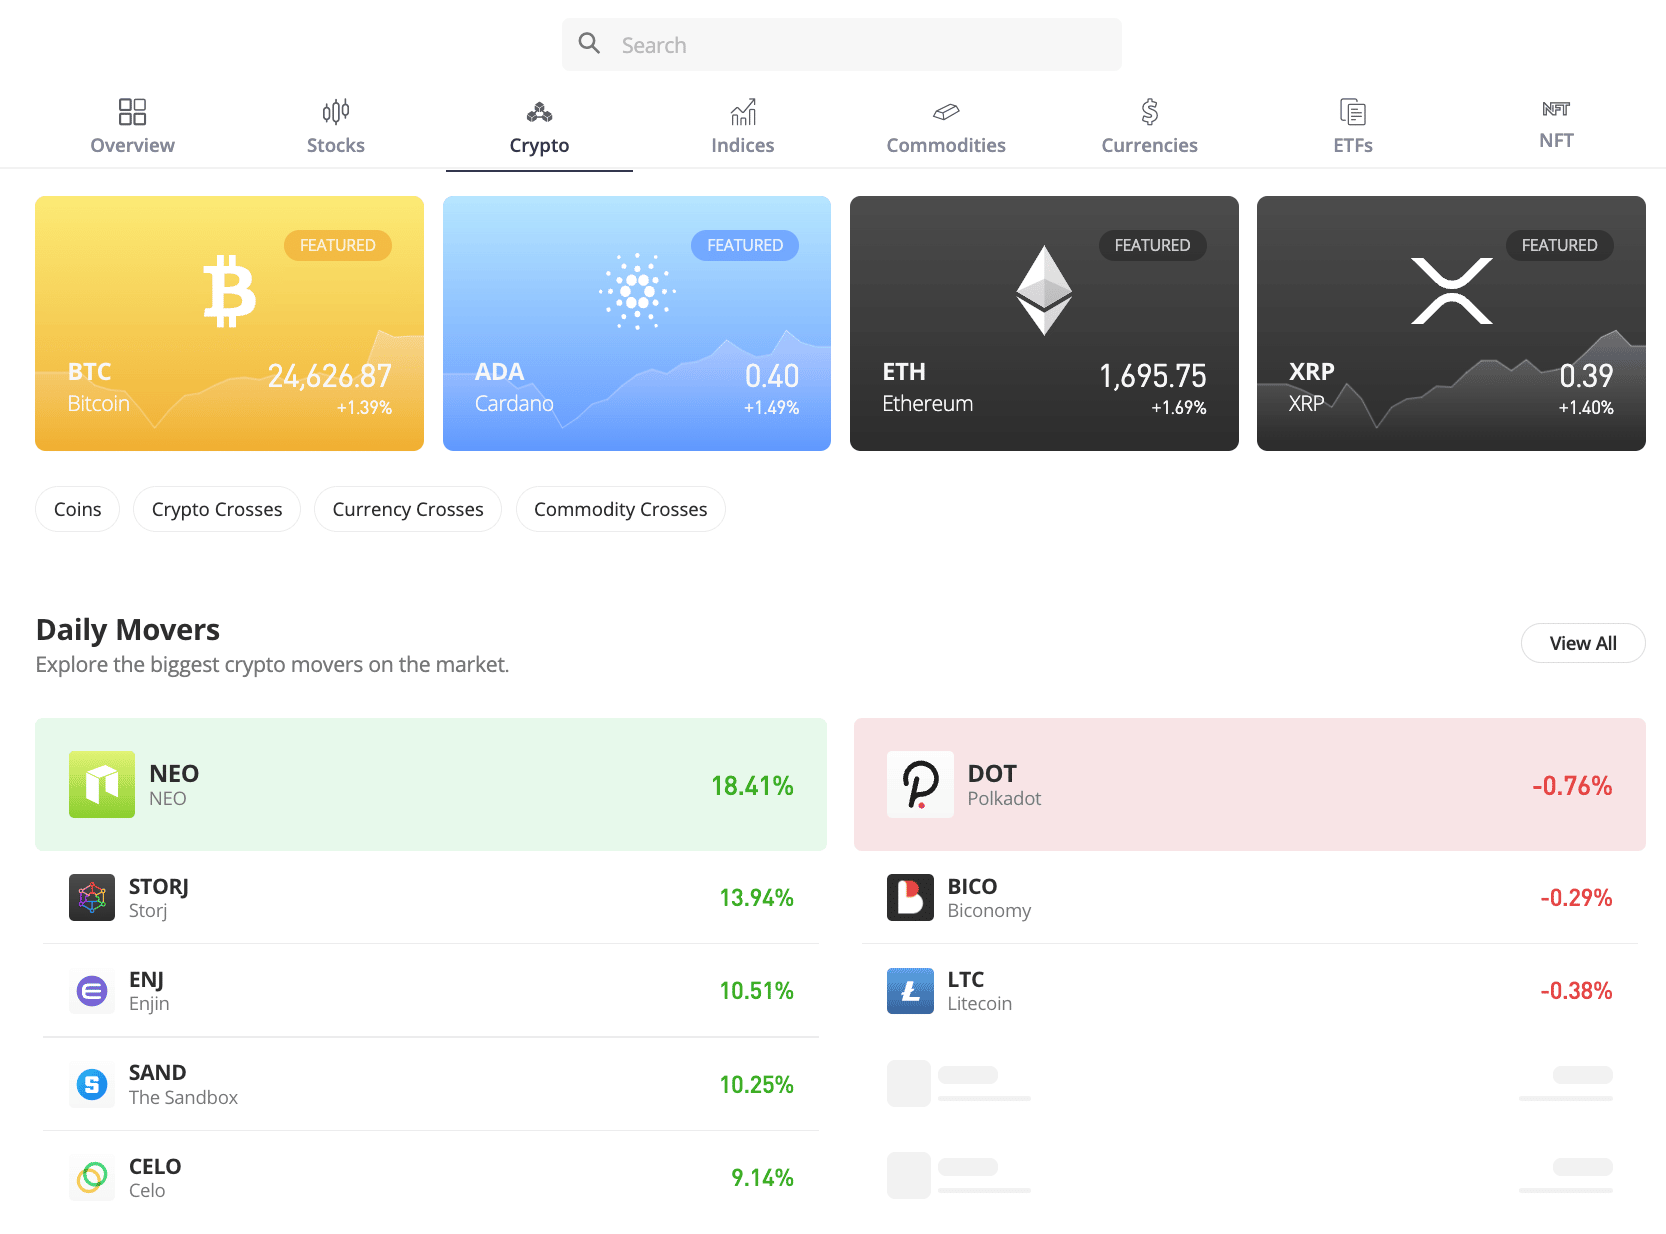Viewport: 1666px width, 1234px height.
Task: Click the search magnifier icon
Action: [x=589, y=43]
